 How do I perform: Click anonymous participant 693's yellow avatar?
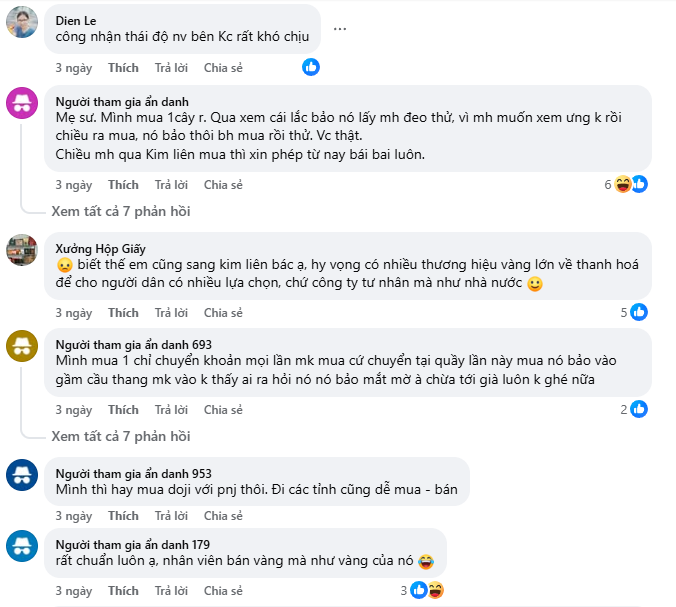click(22, 346)
